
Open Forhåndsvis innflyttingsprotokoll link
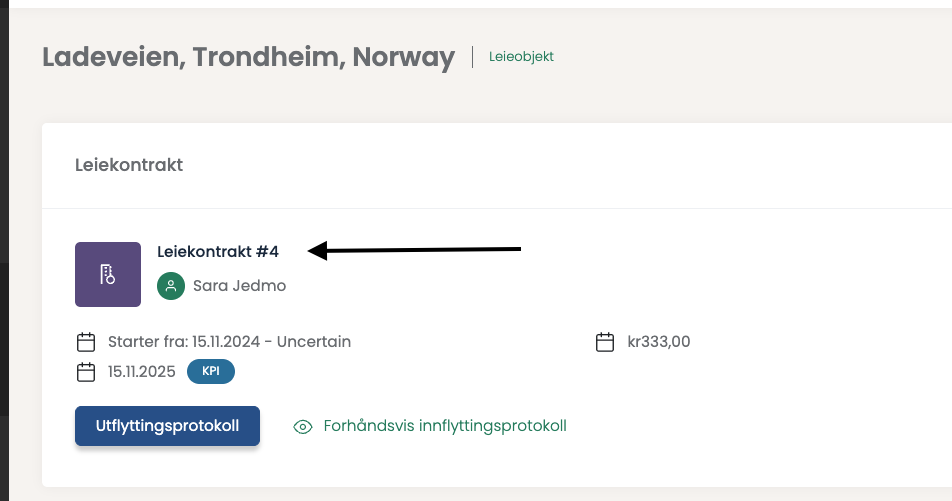[x=445, y=426]
